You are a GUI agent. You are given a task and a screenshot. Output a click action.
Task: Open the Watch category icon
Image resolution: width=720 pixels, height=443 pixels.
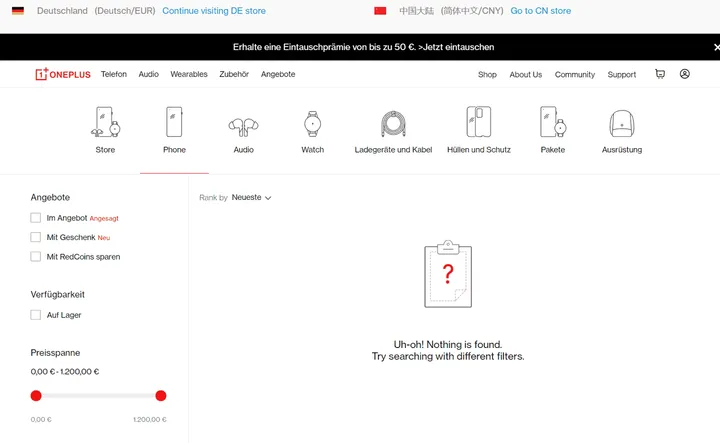(313, 124)
